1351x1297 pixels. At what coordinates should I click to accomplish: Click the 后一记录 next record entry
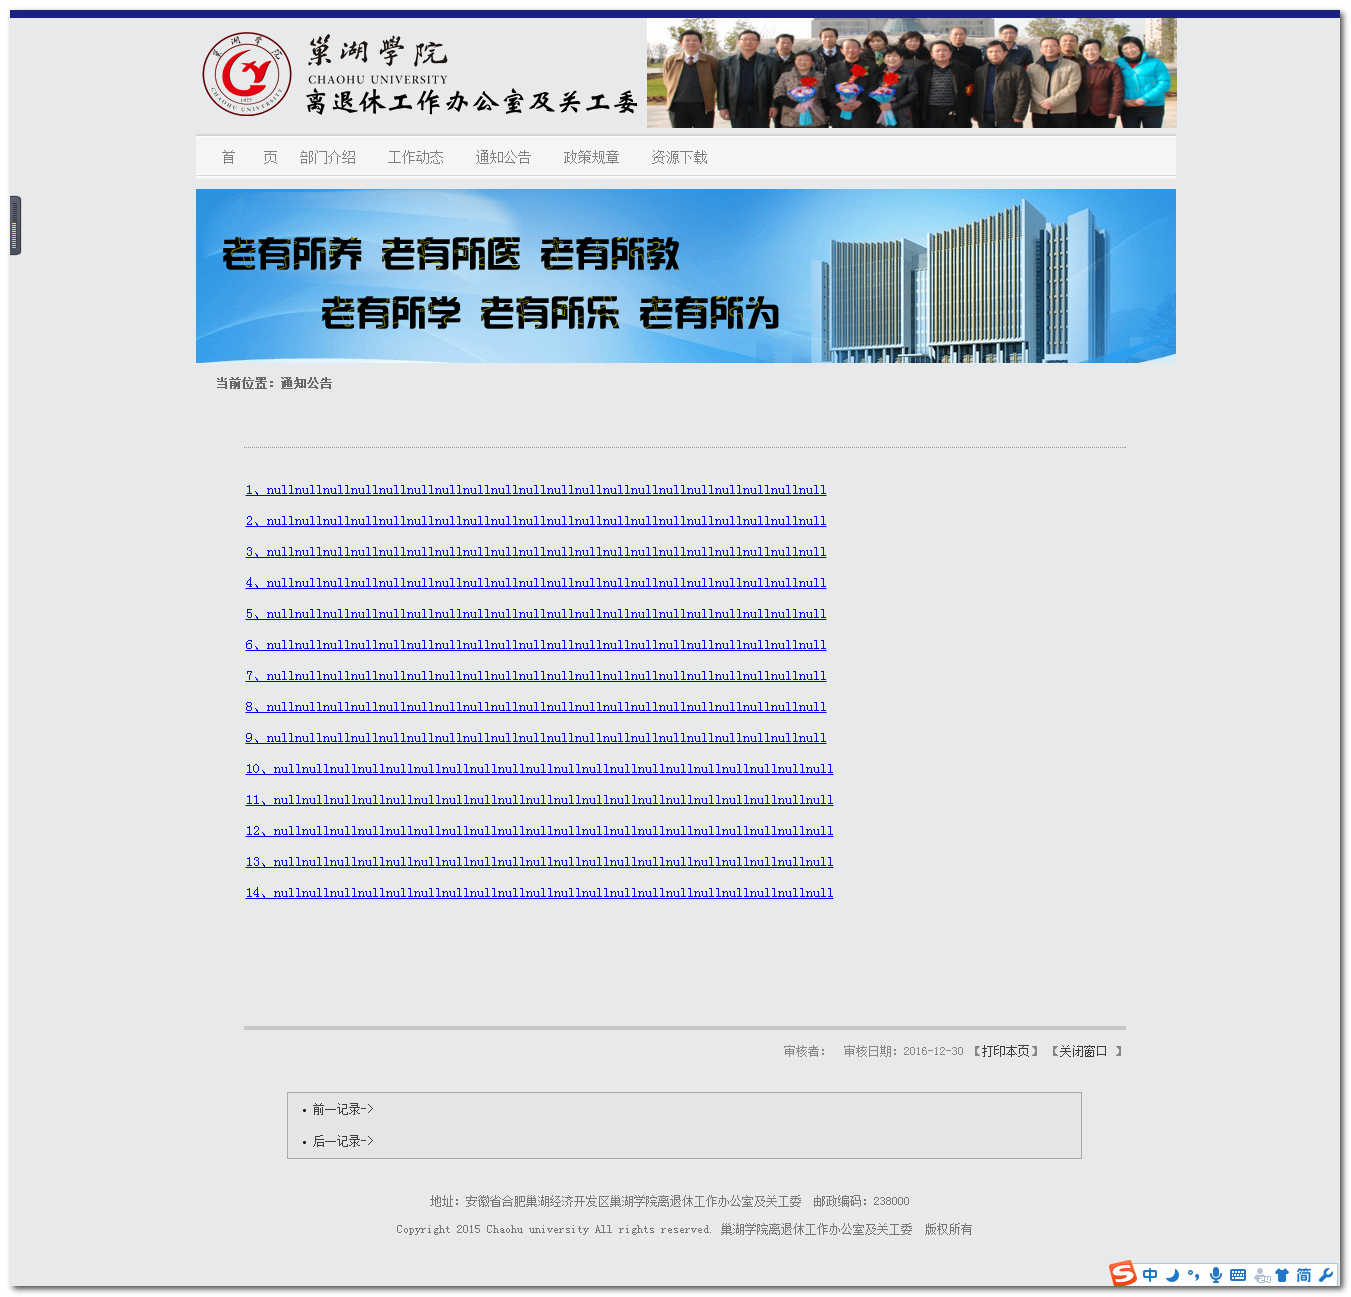click(343, 1141)
